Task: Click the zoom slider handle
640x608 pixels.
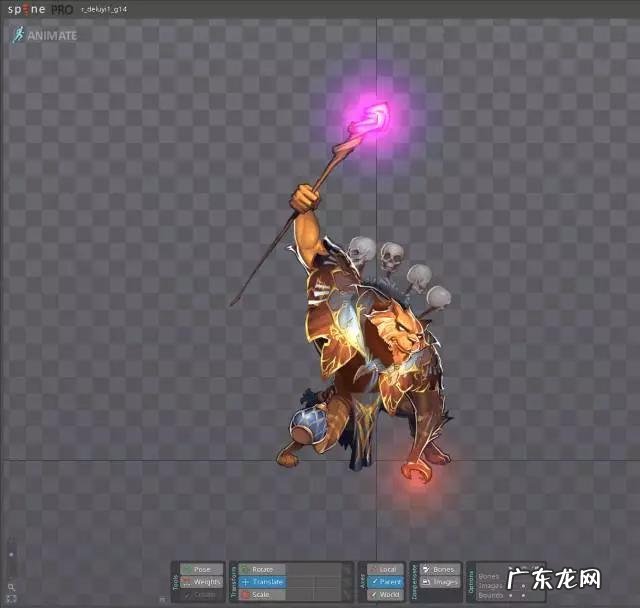Action: point(11,554)
